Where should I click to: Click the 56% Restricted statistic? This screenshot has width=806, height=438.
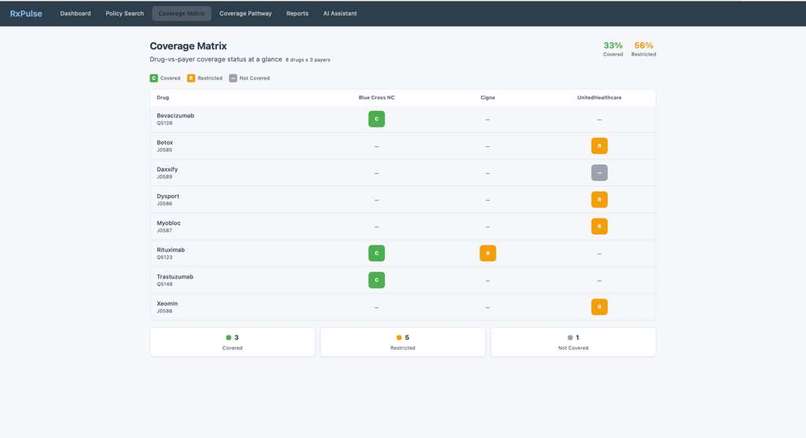coord(644,48)
